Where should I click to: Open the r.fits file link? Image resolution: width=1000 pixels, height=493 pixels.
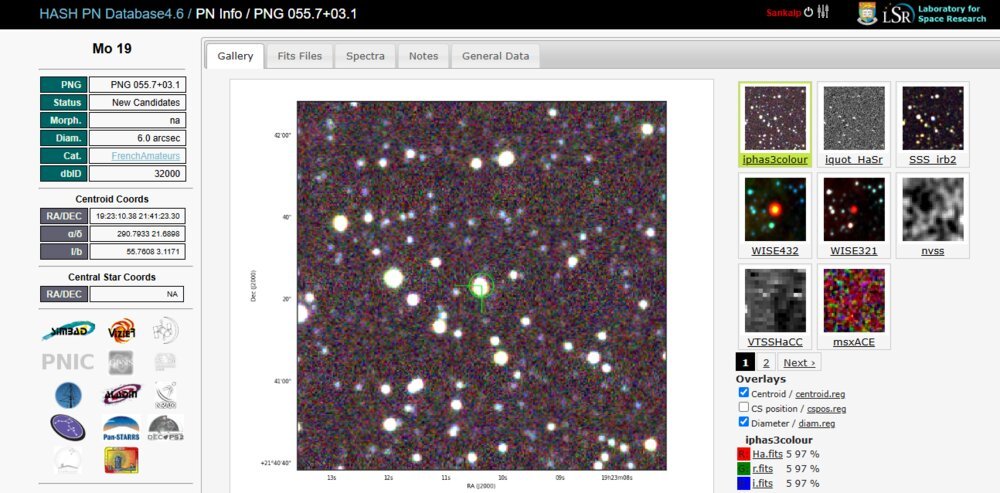point(763,469)
